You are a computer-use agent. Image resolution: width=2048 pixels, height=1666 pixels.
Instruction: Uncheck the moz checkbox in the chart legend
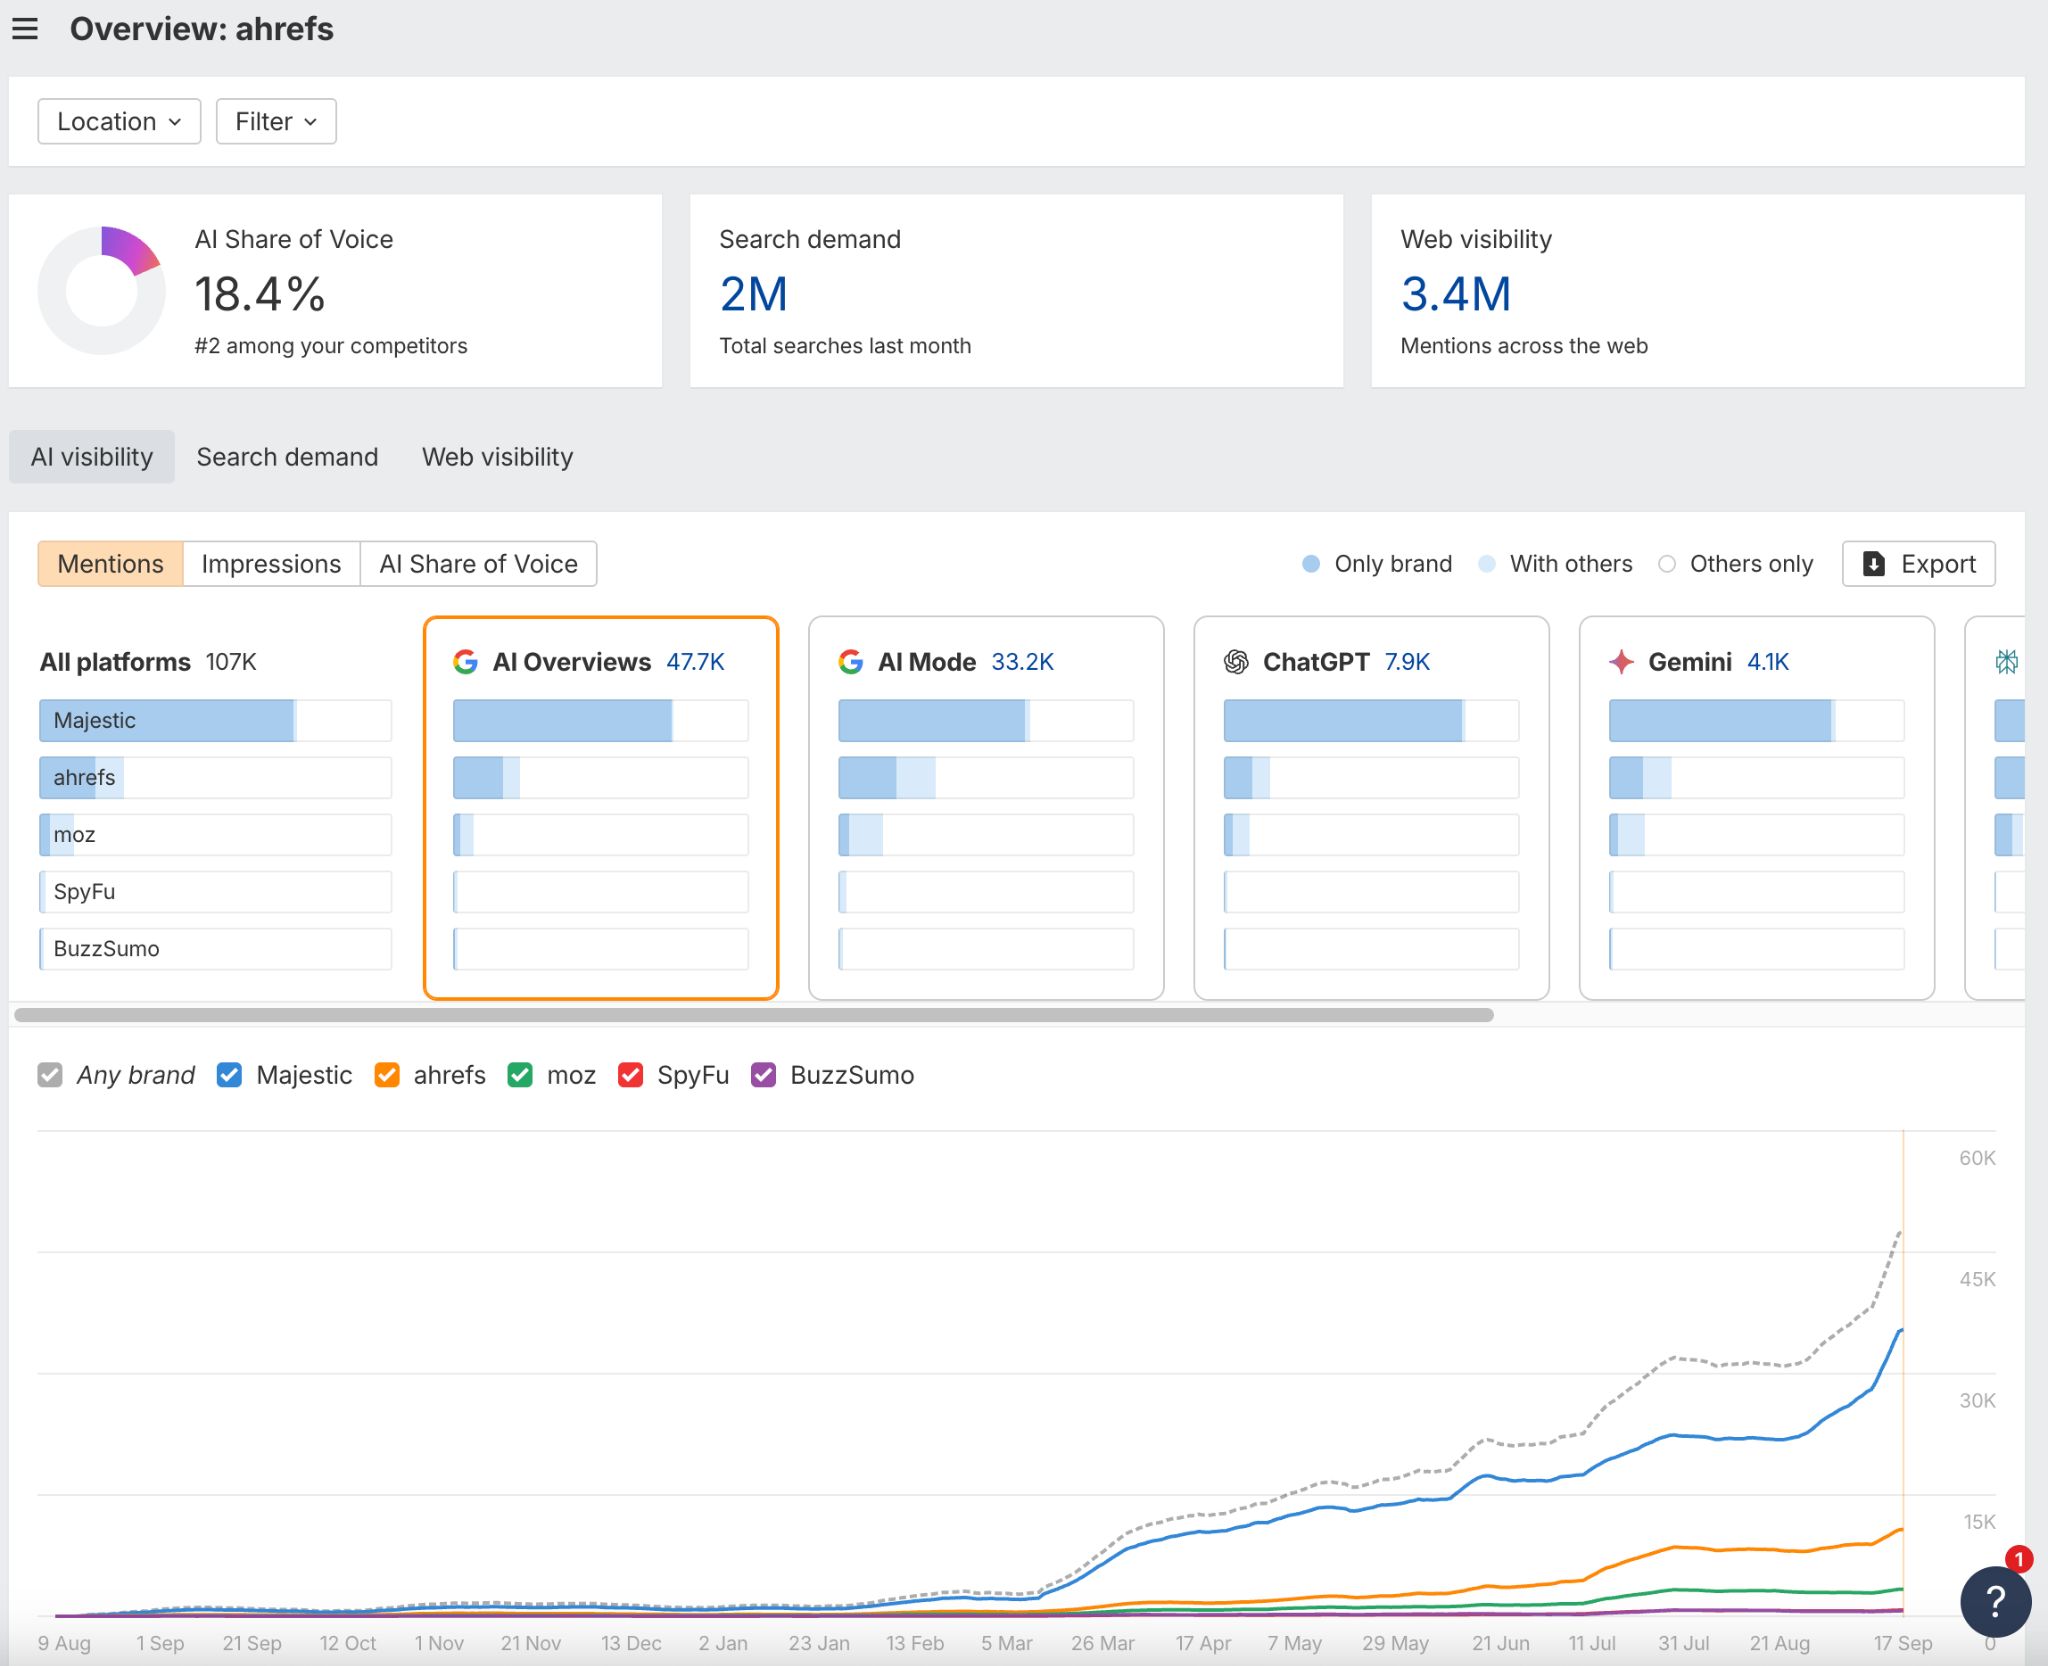[520, 1075]
